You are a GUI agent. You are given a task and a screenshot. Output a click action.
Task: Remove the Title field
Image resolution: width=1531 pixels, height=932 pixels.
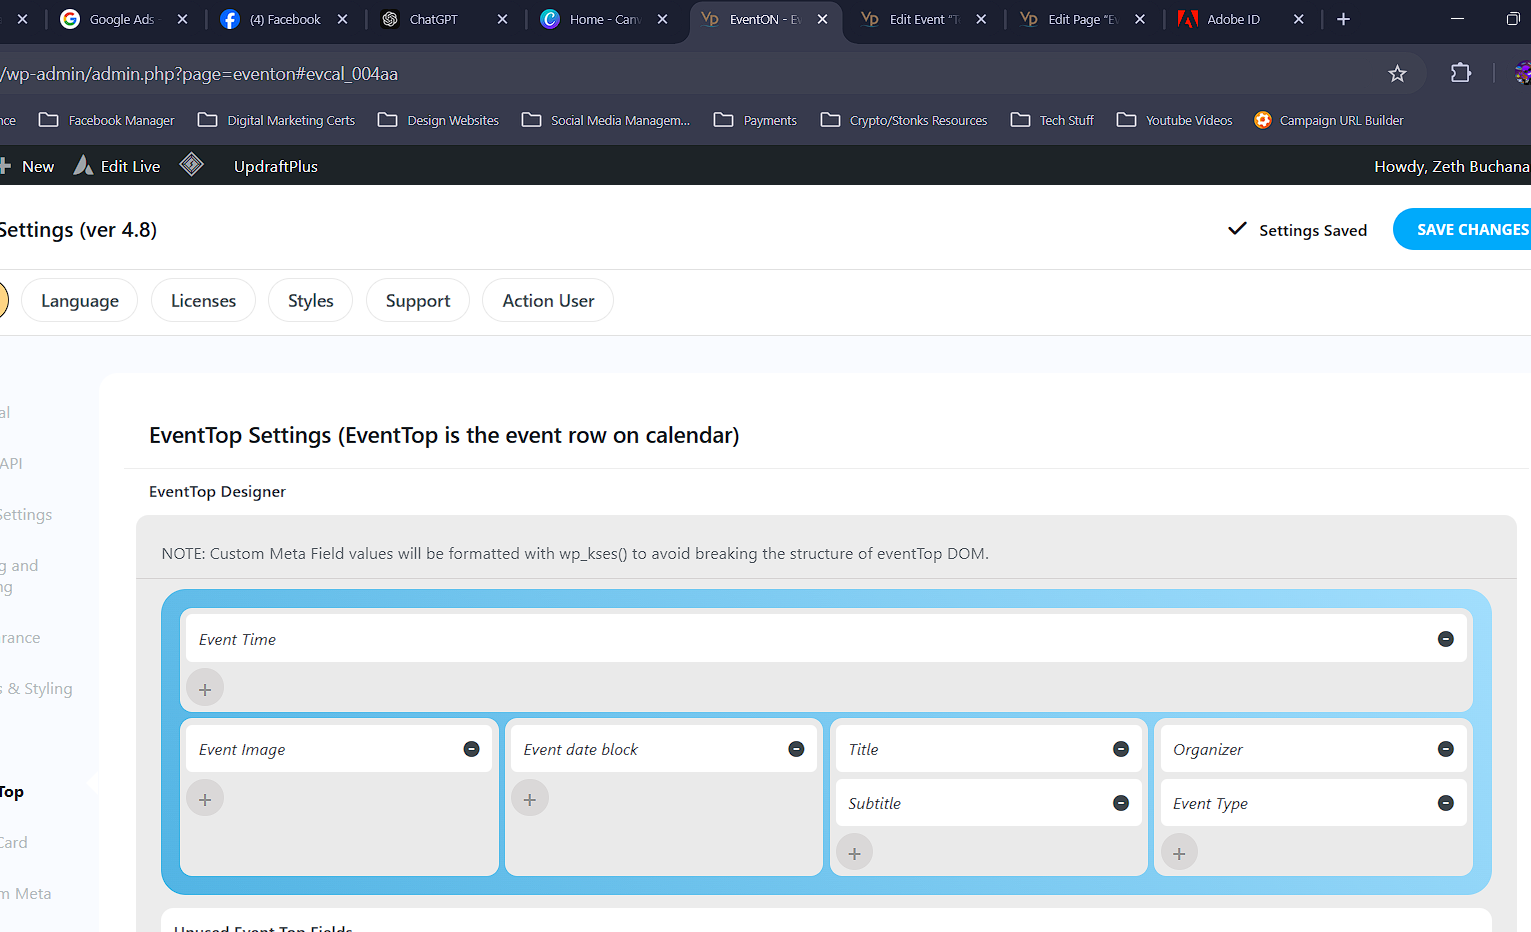tap(1121, 749)
